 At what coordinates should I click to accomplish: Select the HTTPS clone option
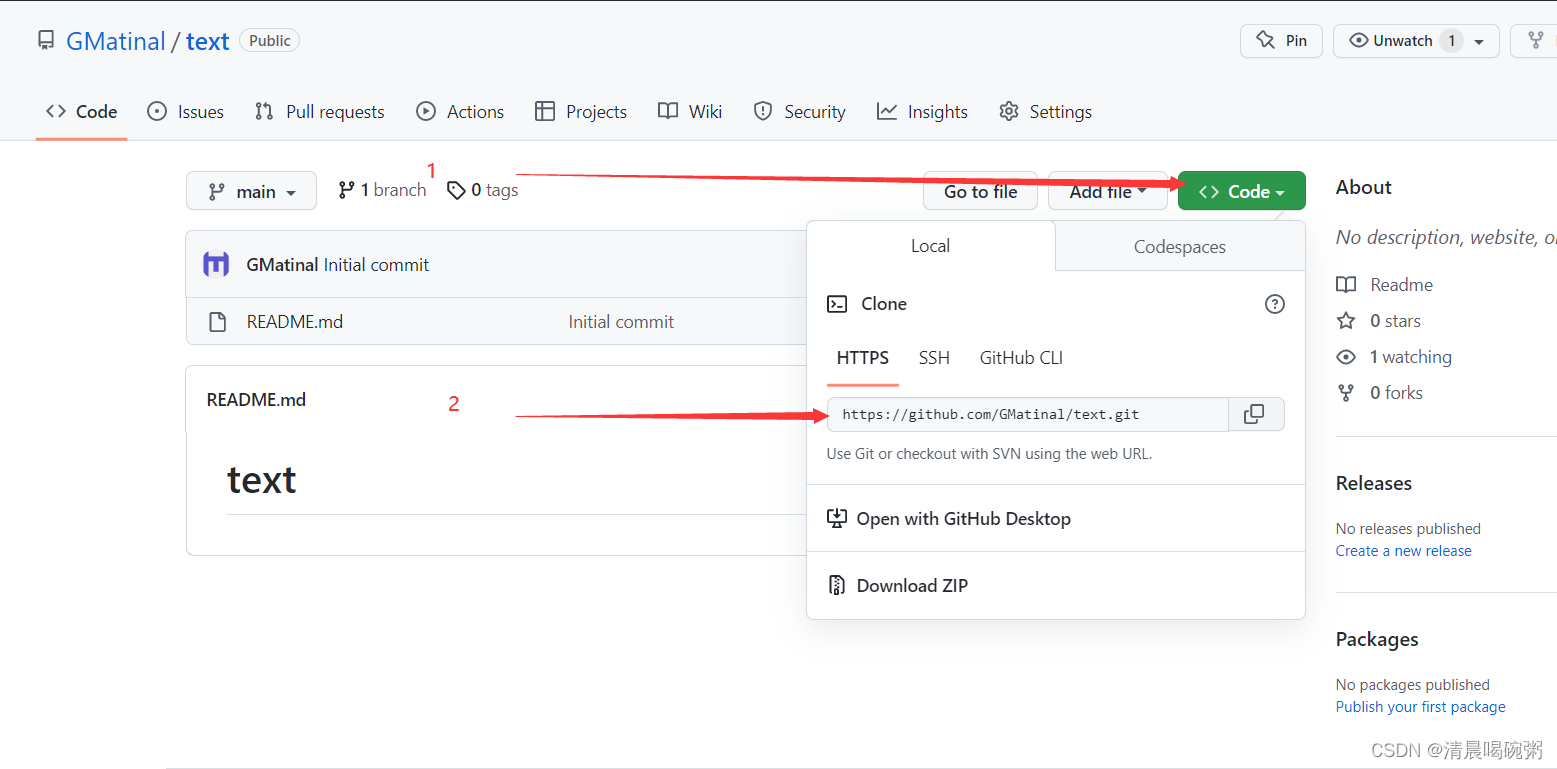pyautogui.click(x=863, y=358)
